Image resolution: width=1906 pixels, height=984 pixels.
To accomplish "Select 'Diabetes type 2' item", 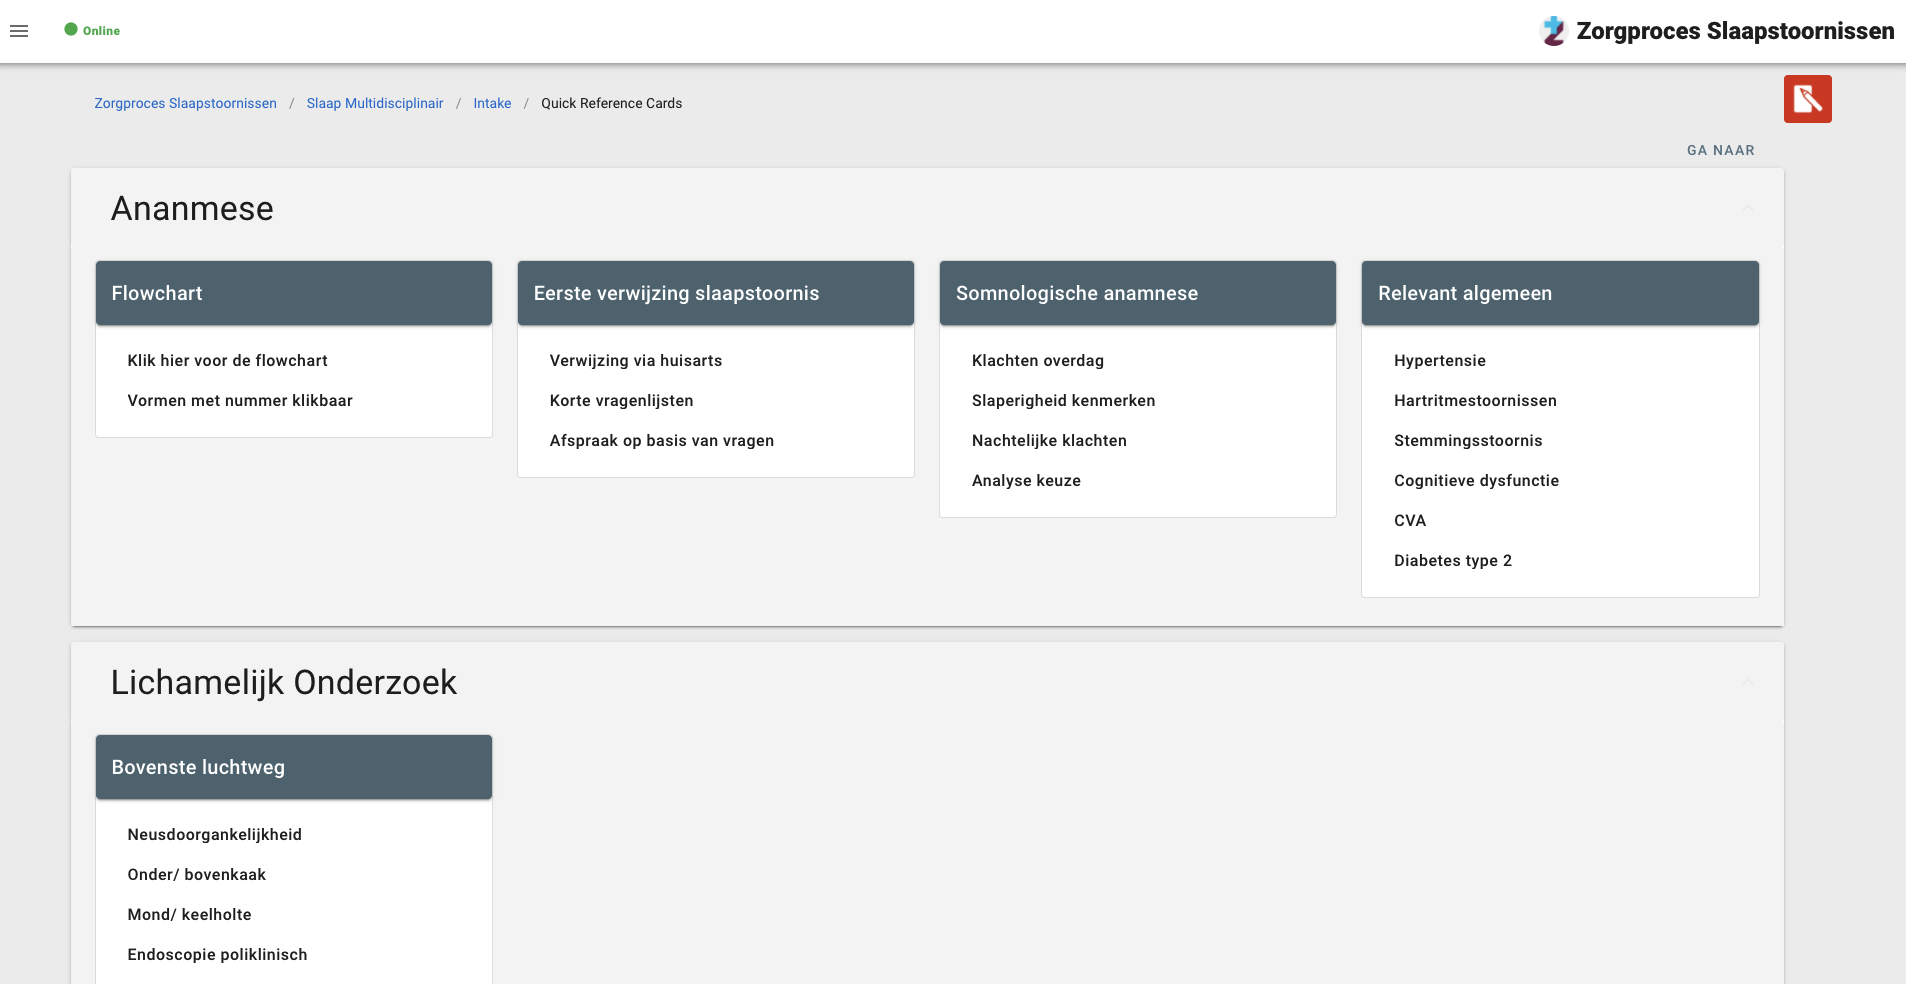I will click(1453, 560).
